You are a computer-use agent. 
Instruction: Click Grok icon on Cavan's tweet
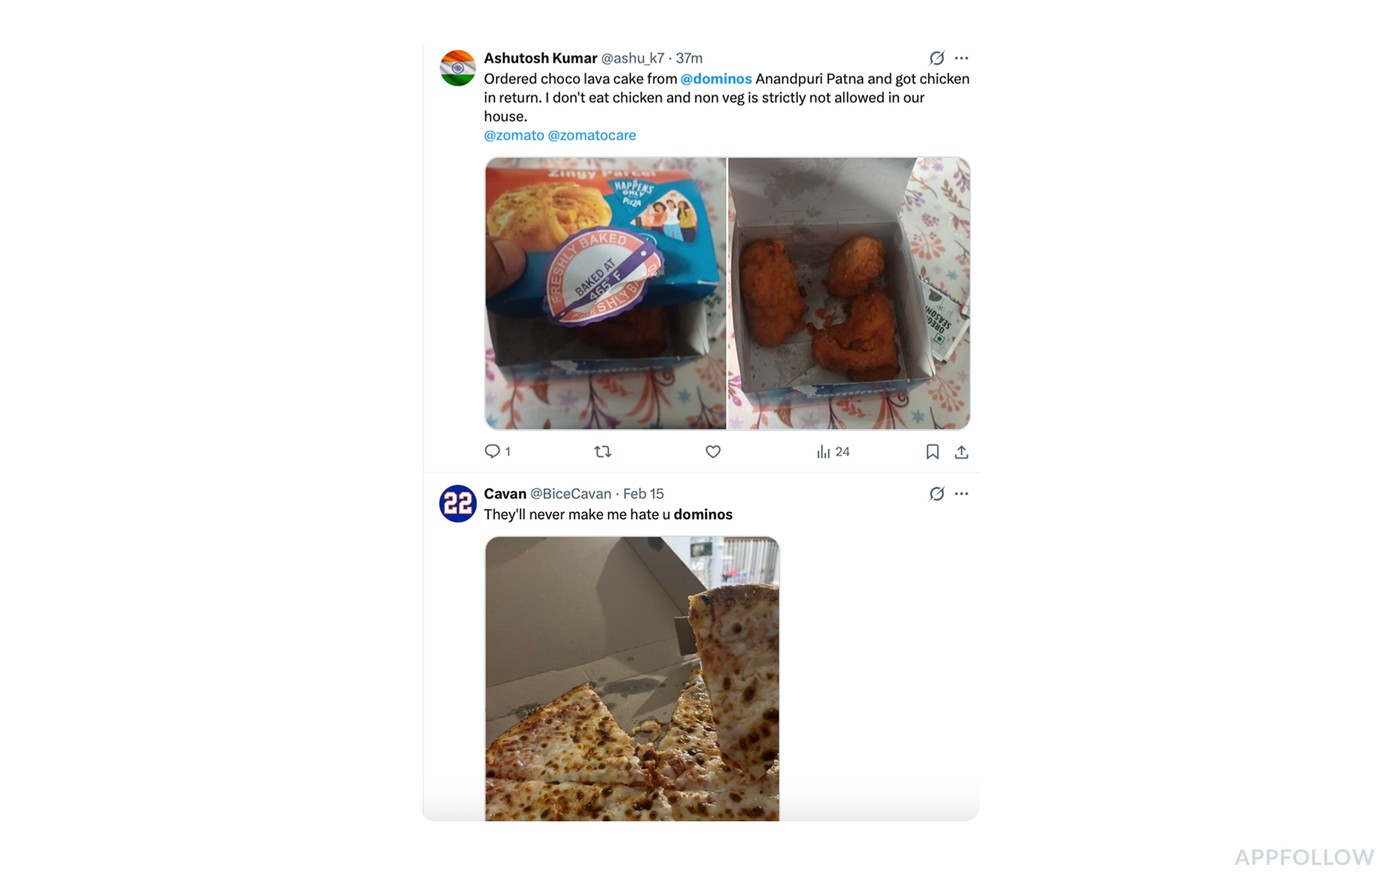[x=936, y=494]
